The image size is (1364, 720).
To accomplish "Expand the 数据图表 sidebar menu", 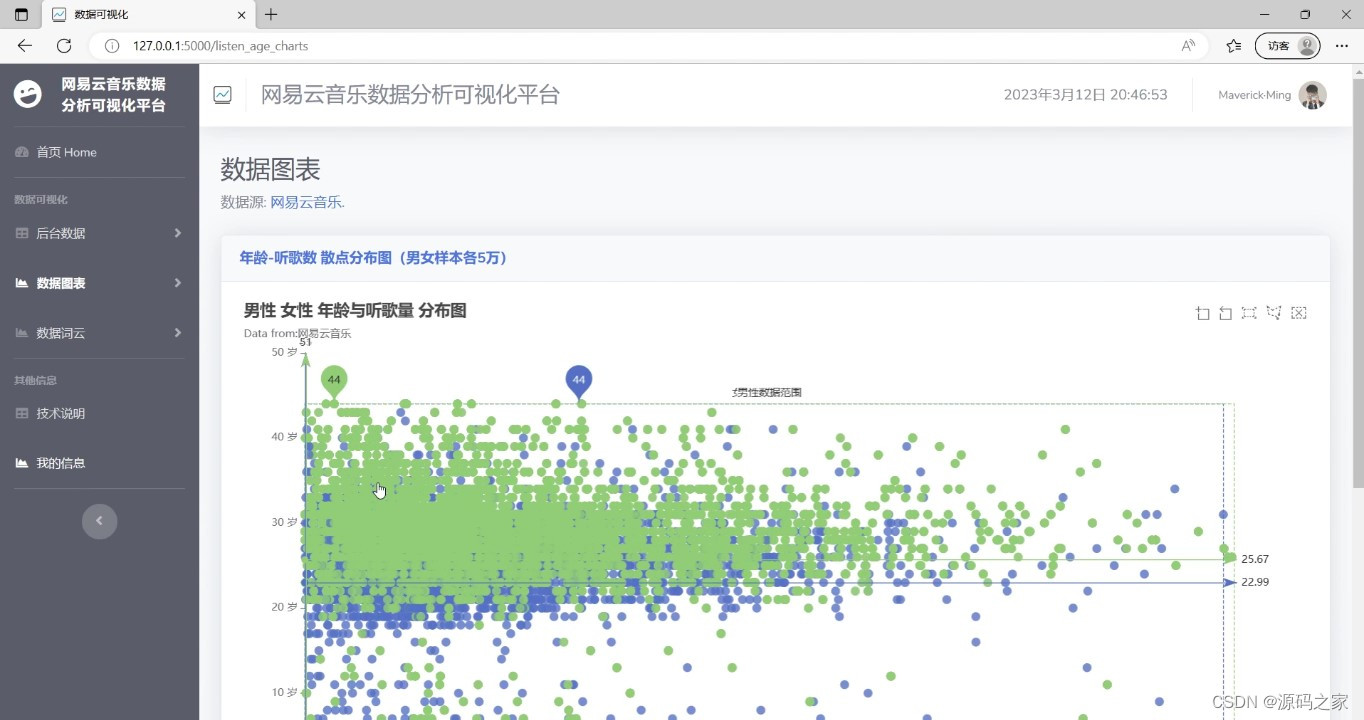I will coord(99,283).
